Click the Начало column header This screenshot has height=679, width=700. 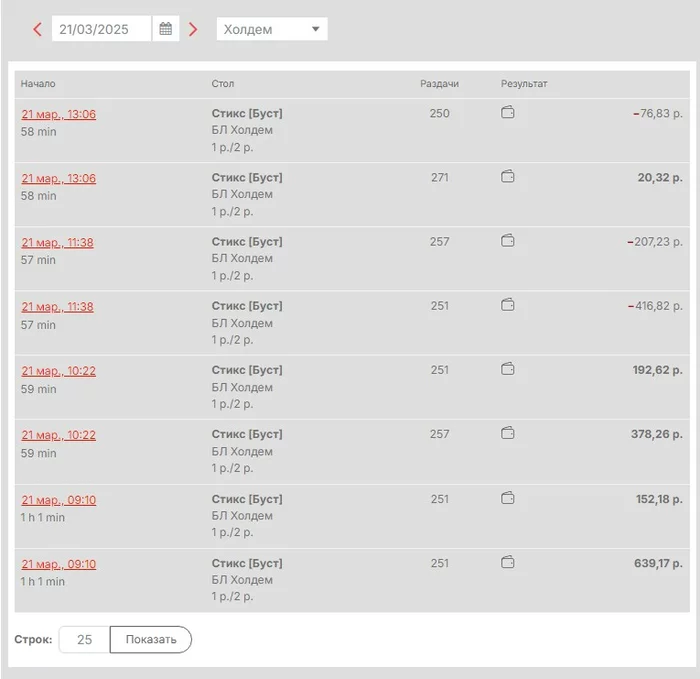[x=38, y=84]
